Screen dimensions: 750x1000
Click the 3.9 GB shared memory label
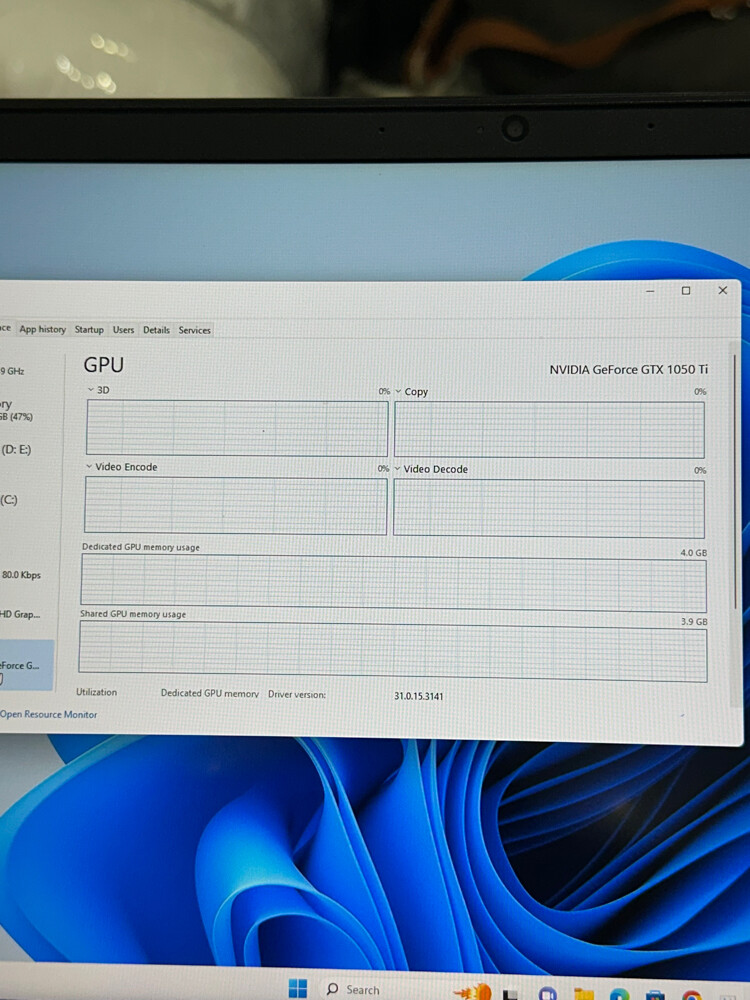click(x=694, y=621)
